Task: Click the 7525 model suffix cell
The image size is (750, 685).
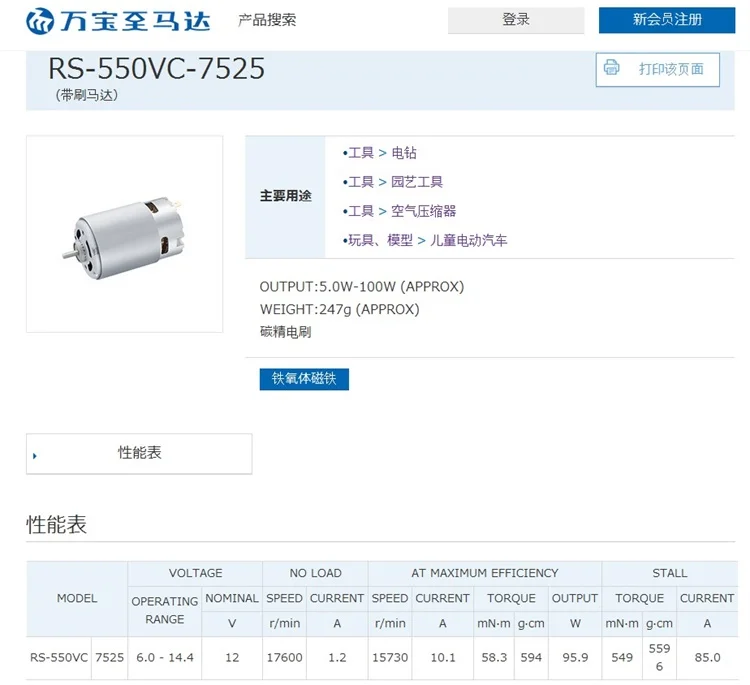Action: (x=110, y=658)
